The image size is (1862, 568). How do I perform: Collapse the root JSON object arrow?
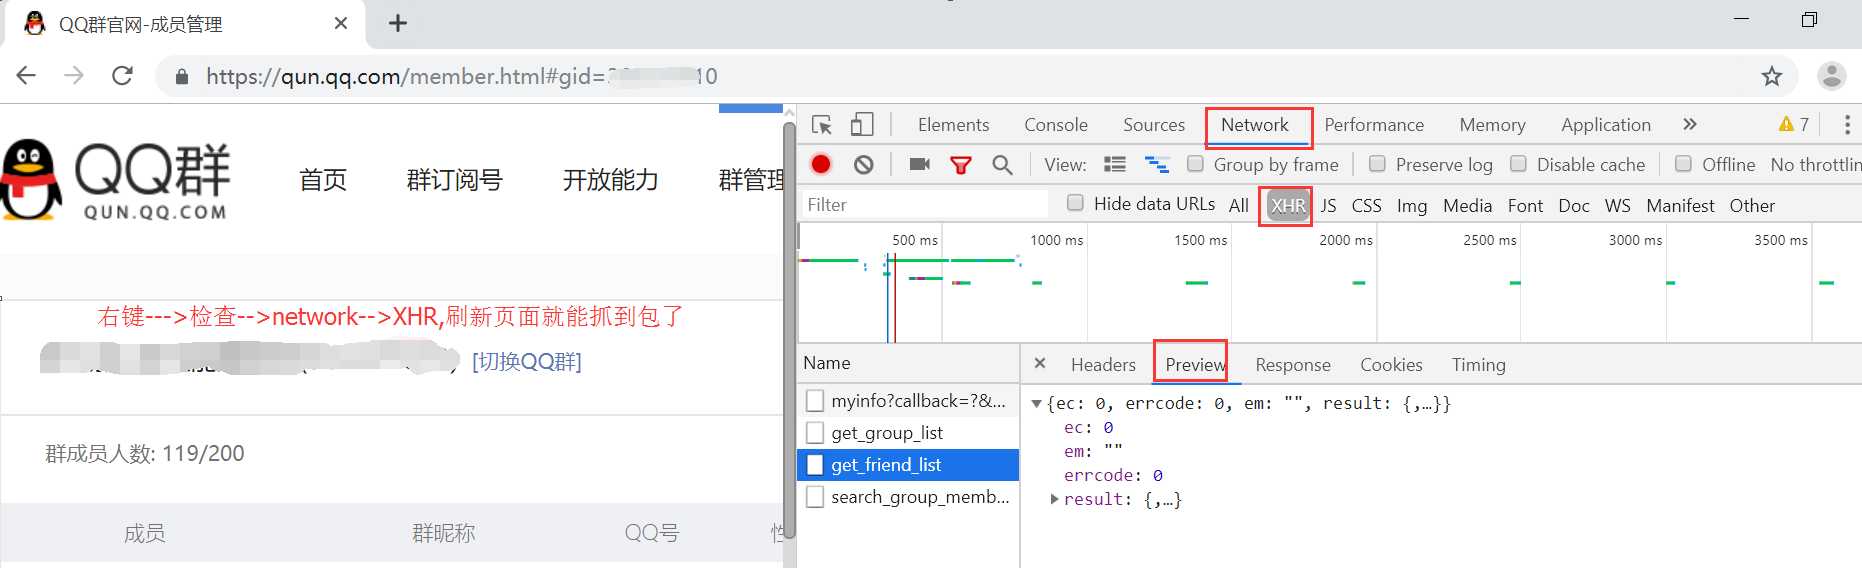point(1036,404)
